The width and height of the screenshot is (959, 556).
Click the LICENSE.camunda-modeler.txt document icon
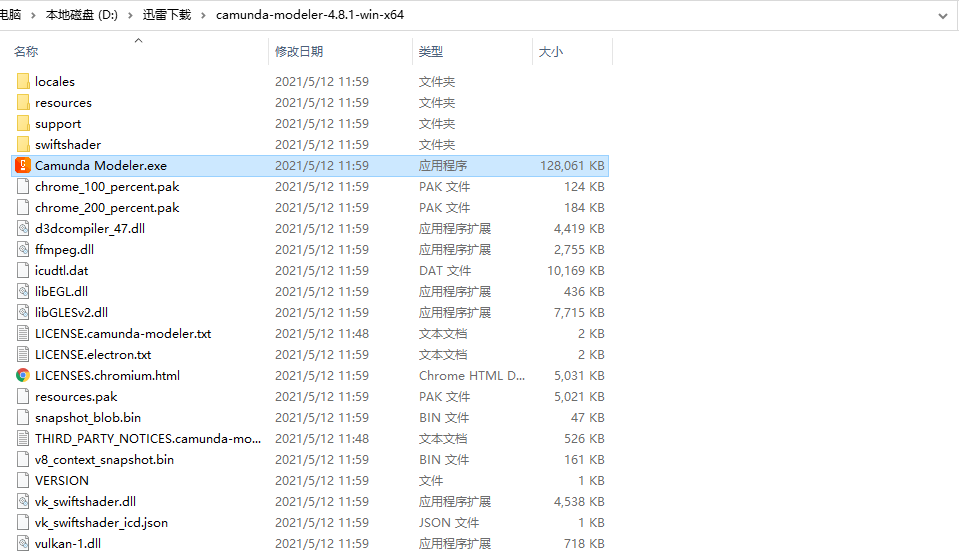[x=23, y=333]
